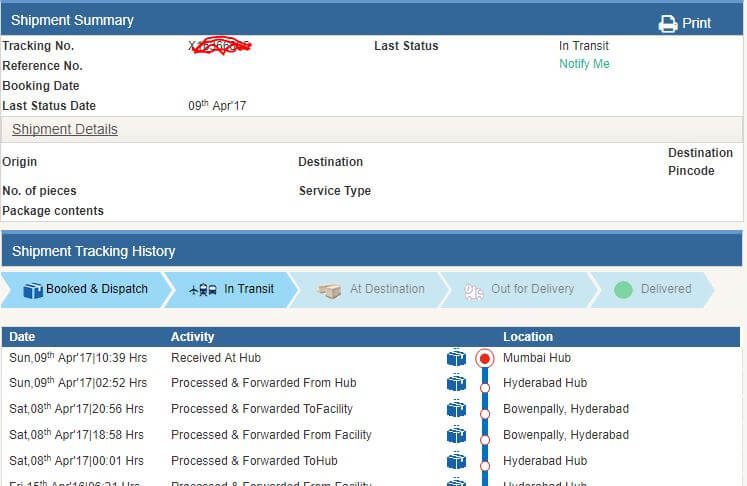Click the Activity column header
747x486 pixels.
pyautogui.click(x=192, y=337)
